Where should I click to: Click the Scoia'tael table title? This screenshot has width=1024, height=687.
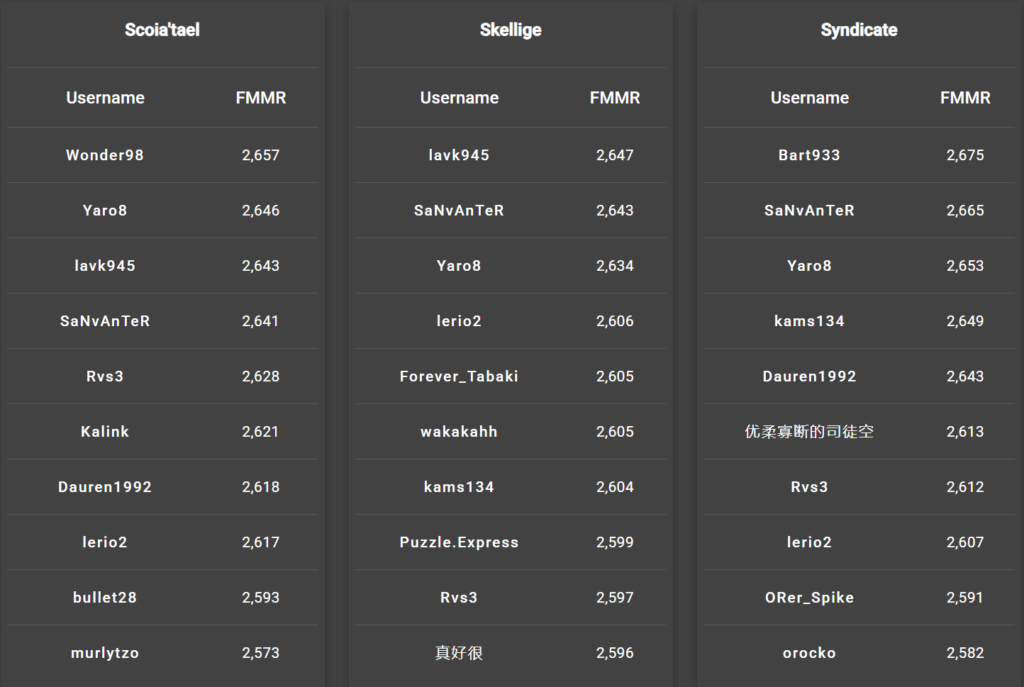(162, 30)
